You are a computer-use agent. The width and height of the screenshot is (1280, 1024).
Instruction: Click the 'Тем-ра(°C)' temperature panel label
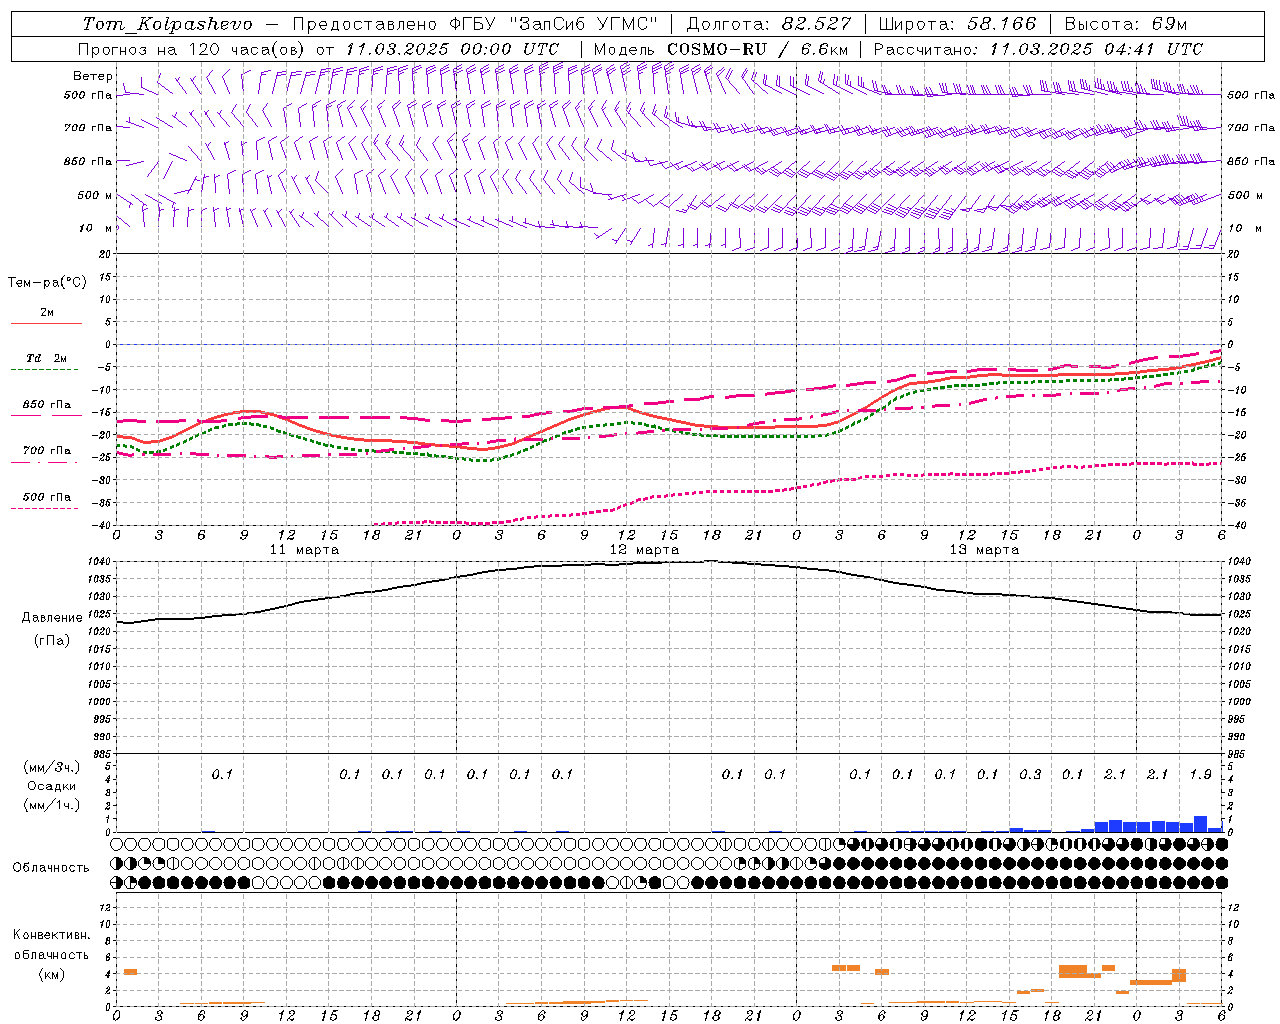coord(47,283)
